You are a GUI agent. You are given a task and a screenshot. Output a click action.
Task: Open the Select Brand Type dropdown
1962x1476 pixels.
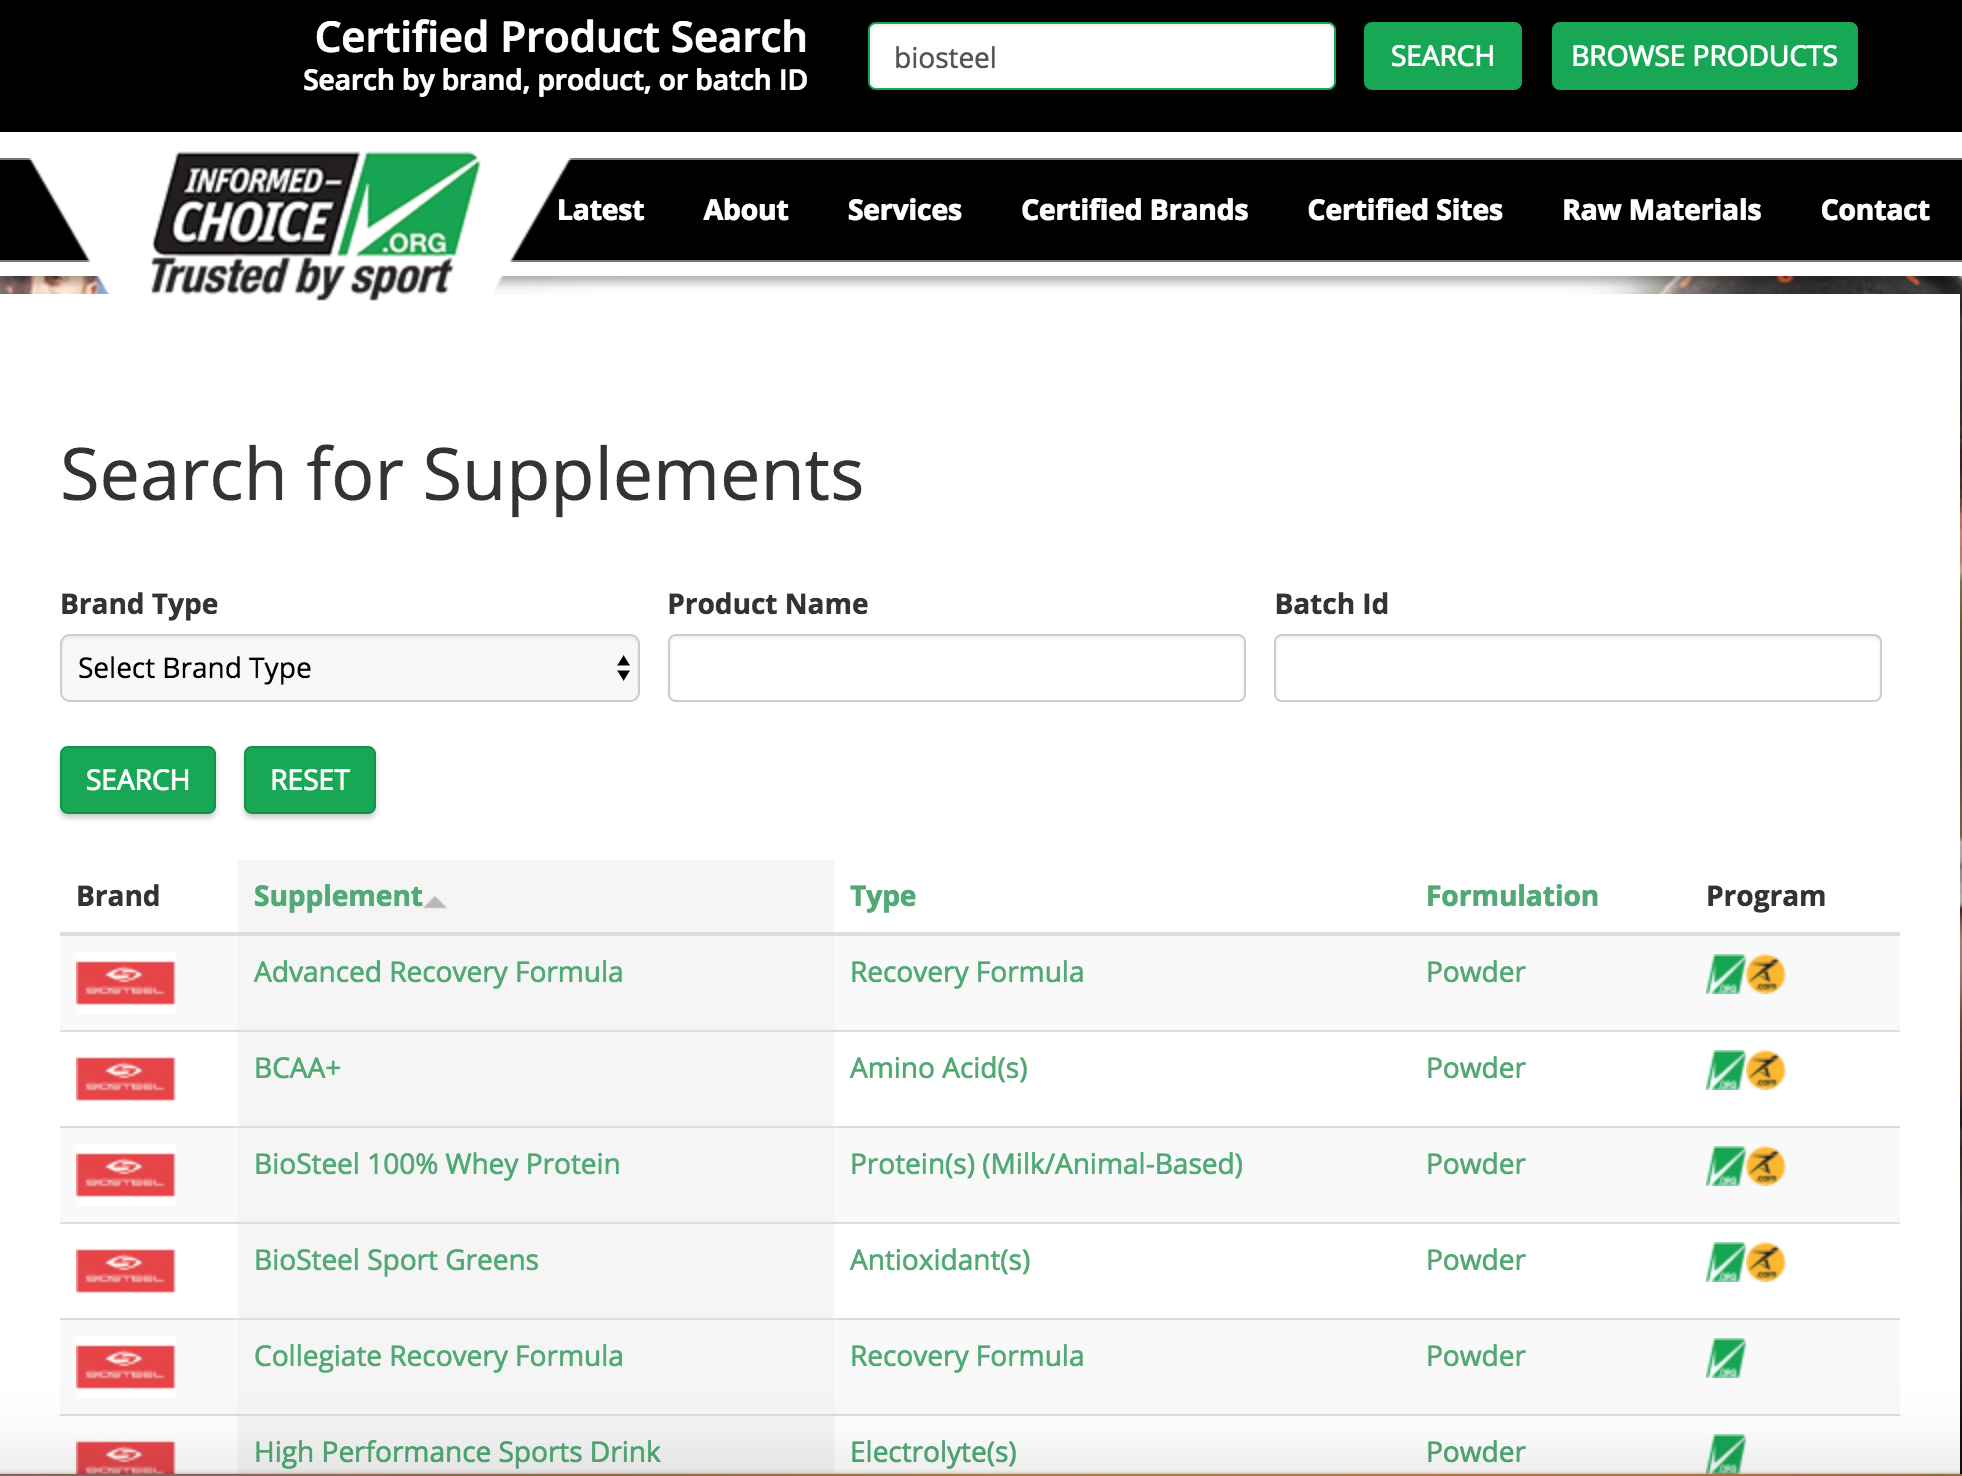(x=350, y=668)
